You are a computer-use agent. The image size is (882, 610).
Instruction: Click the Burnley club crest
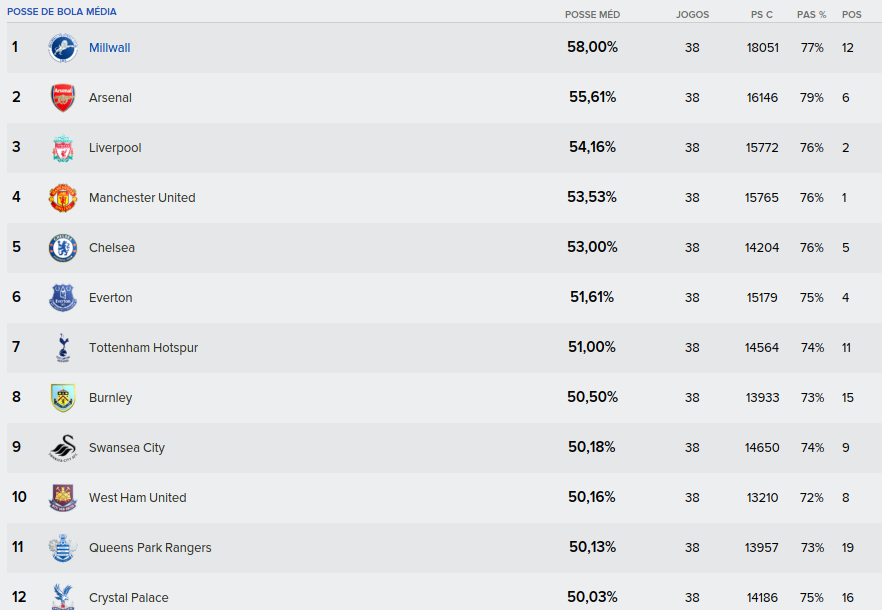(62, 398)
